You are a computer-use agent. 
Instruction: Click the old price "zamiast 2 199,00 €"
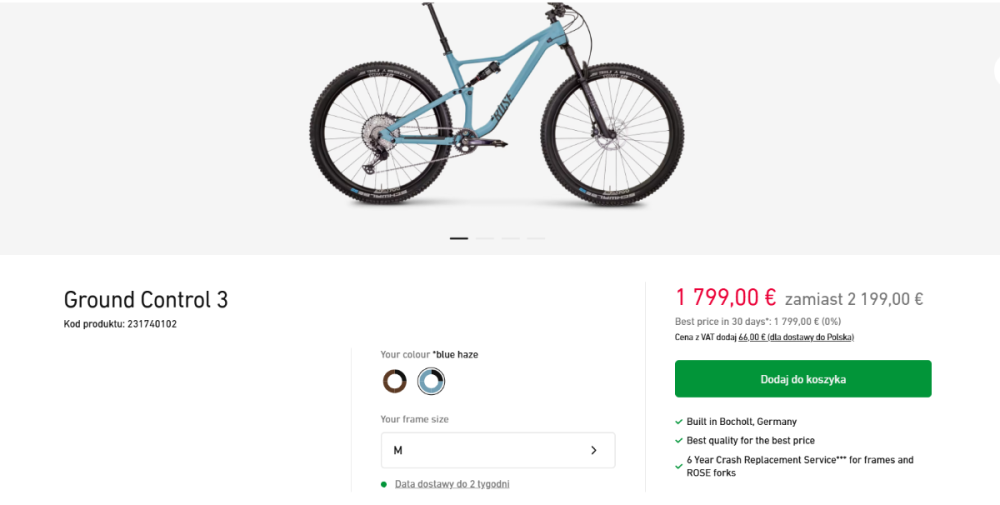pos(853,298)
